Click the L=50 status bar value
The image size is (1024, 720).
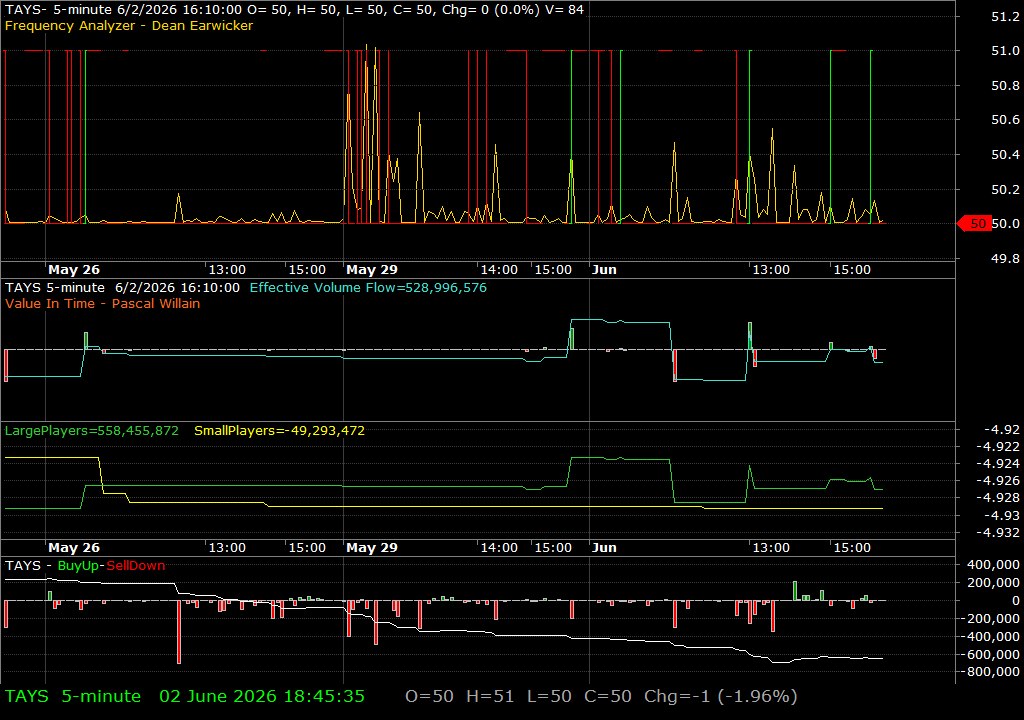pyautogui.click(x=549, y=696)
